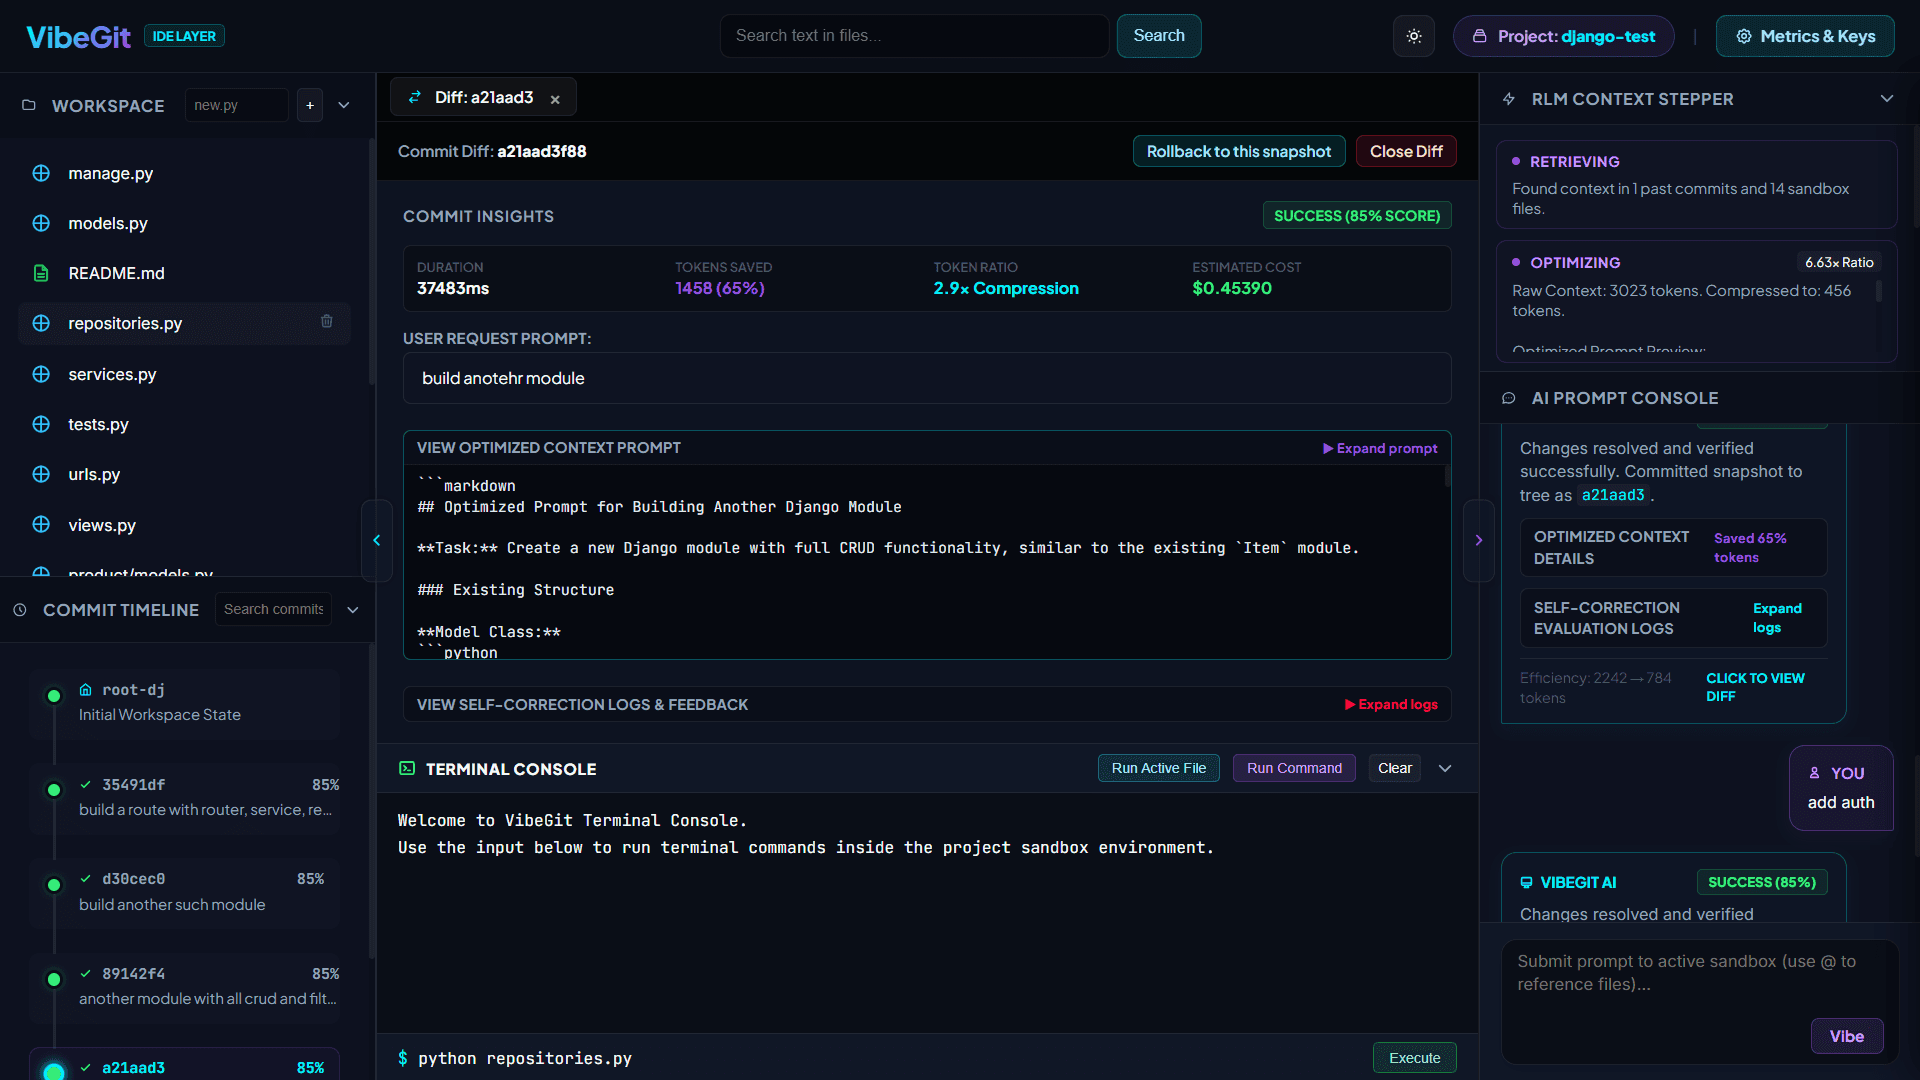Click the RLM Context Stepper lightning icon

coord(1509,99)
